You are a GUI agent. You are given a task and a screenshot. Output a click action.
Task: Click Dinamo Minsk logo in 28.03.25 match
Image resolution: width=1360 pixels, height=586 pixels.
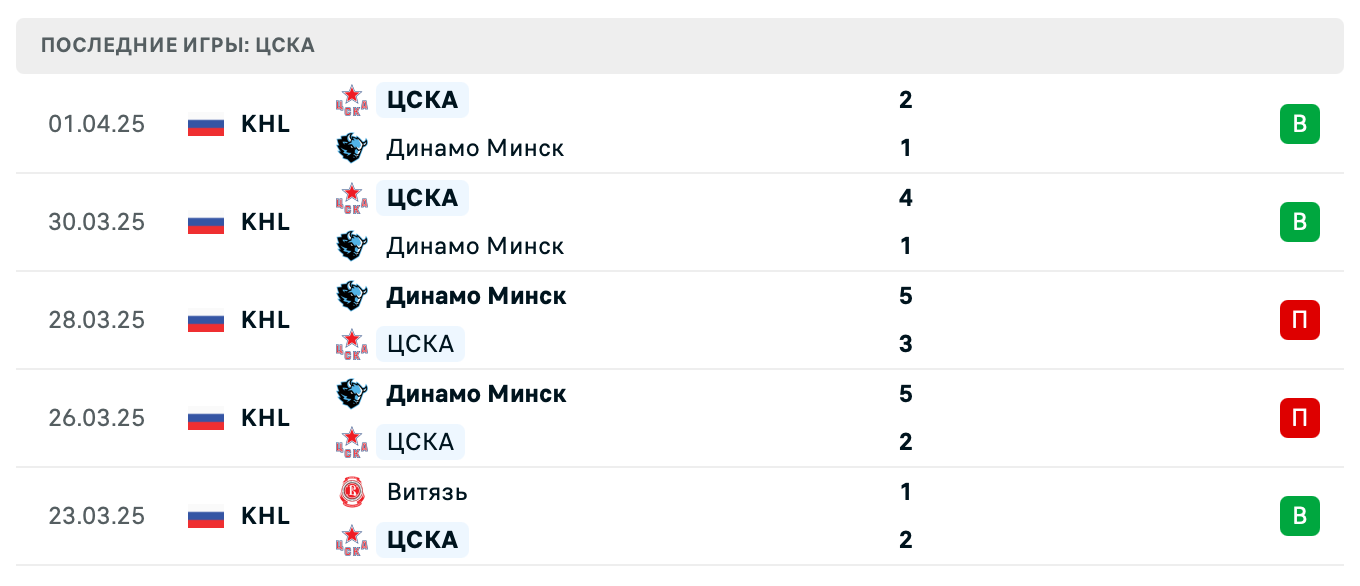(352, 296)
